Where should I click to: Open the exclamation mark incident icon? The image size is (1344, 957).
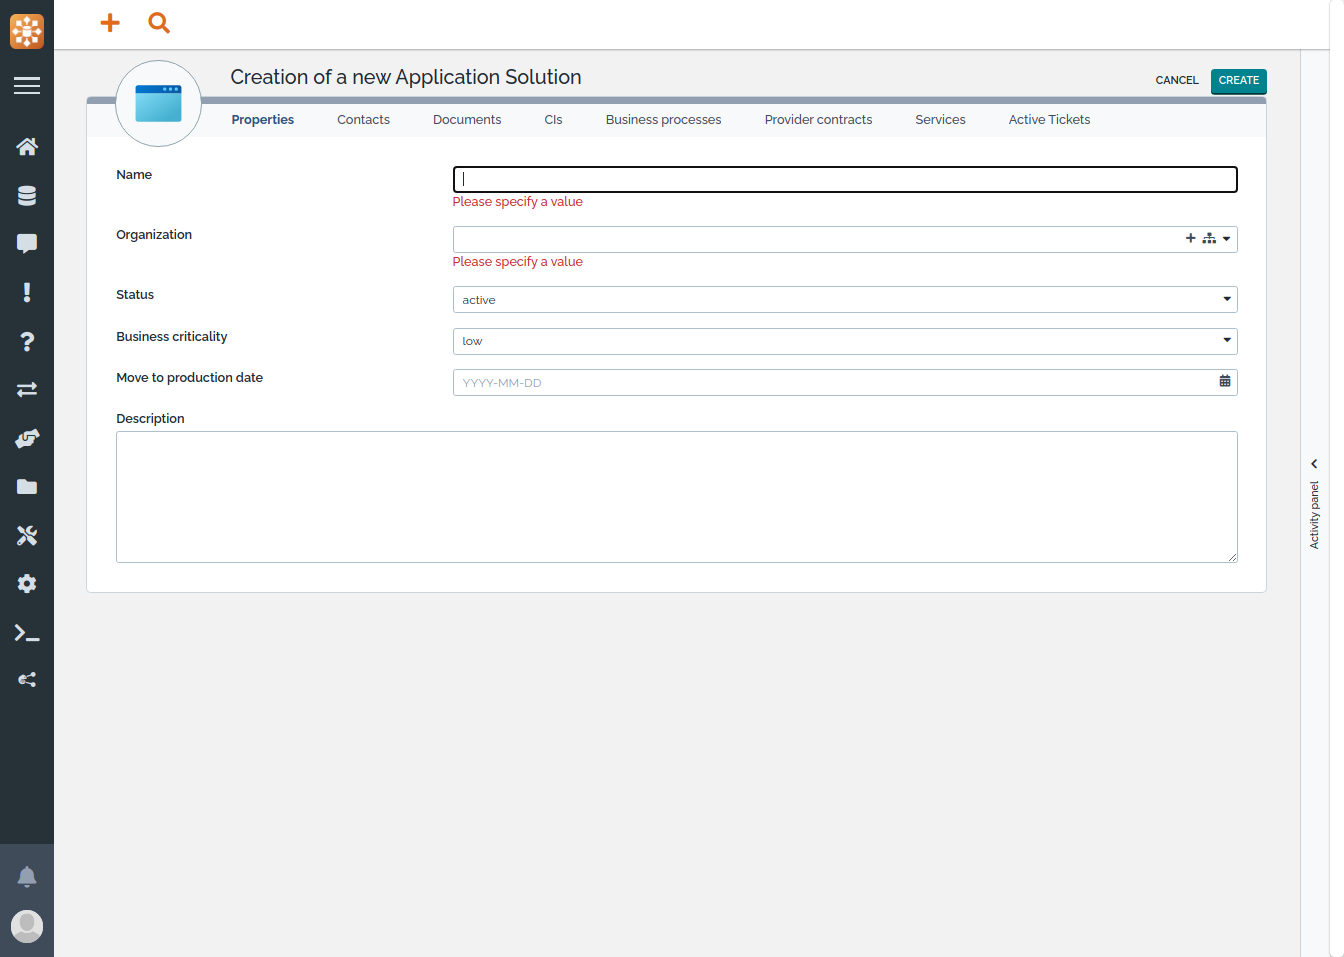click(27, 292)
